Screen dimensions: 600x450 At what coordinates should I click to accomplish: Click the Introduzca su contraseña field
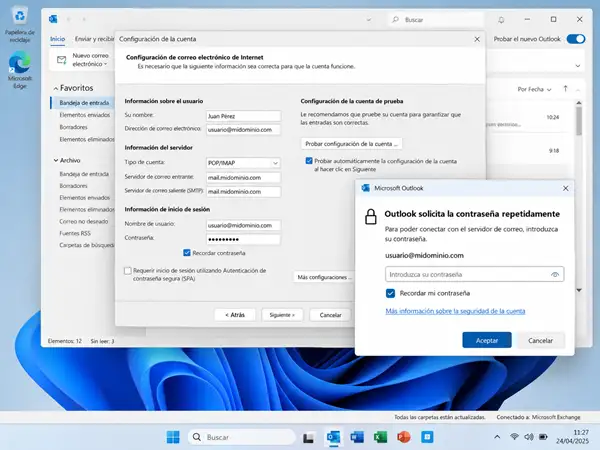(474, 274)
